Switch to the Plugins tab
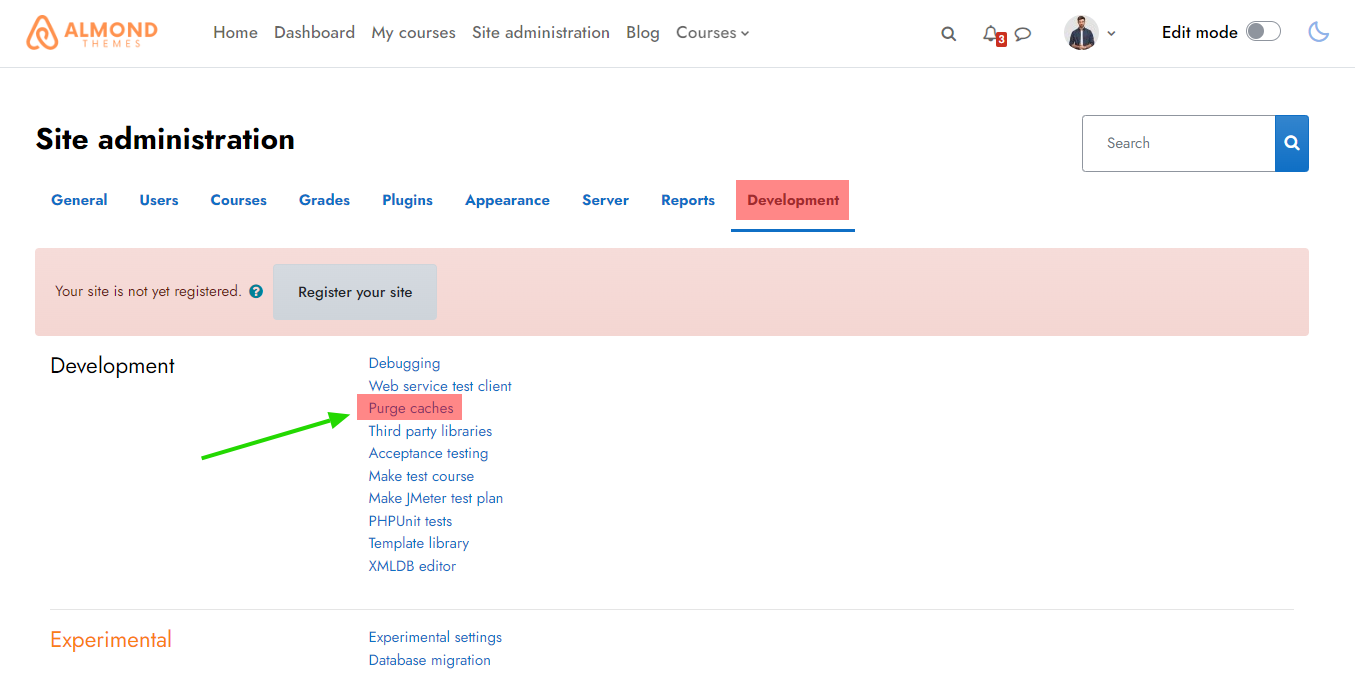The image size is (1355, 695). click(407, 199)
